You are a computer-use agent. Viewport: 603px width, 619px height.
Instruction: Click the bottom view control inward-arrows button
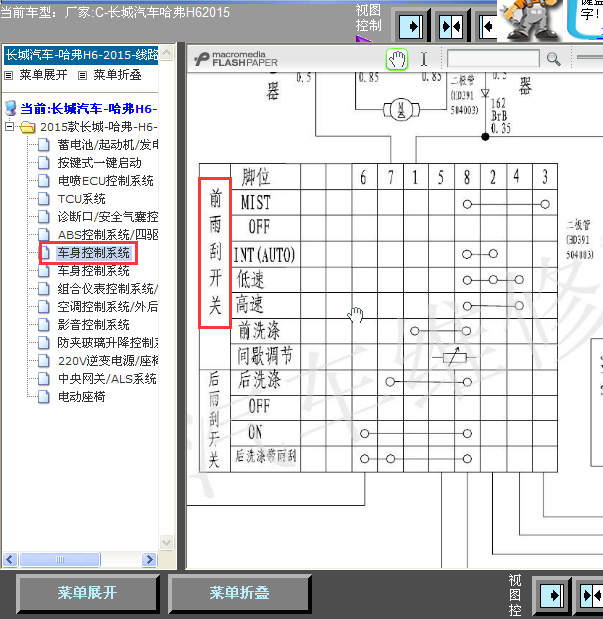click(590, 595)
